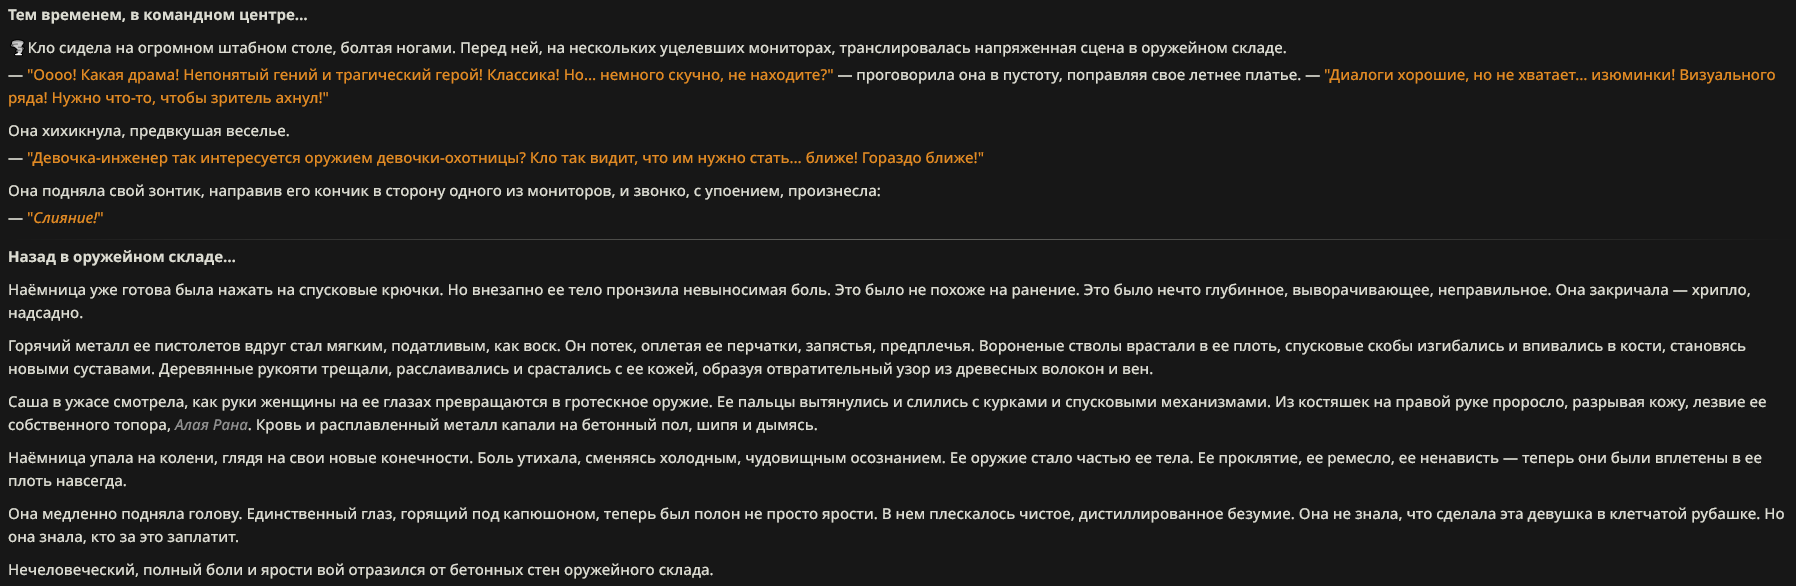Click the paragraph starting "Она медленно подняла голову"
The height and width of the screenshot is (586, 1796).
point(896,525)
